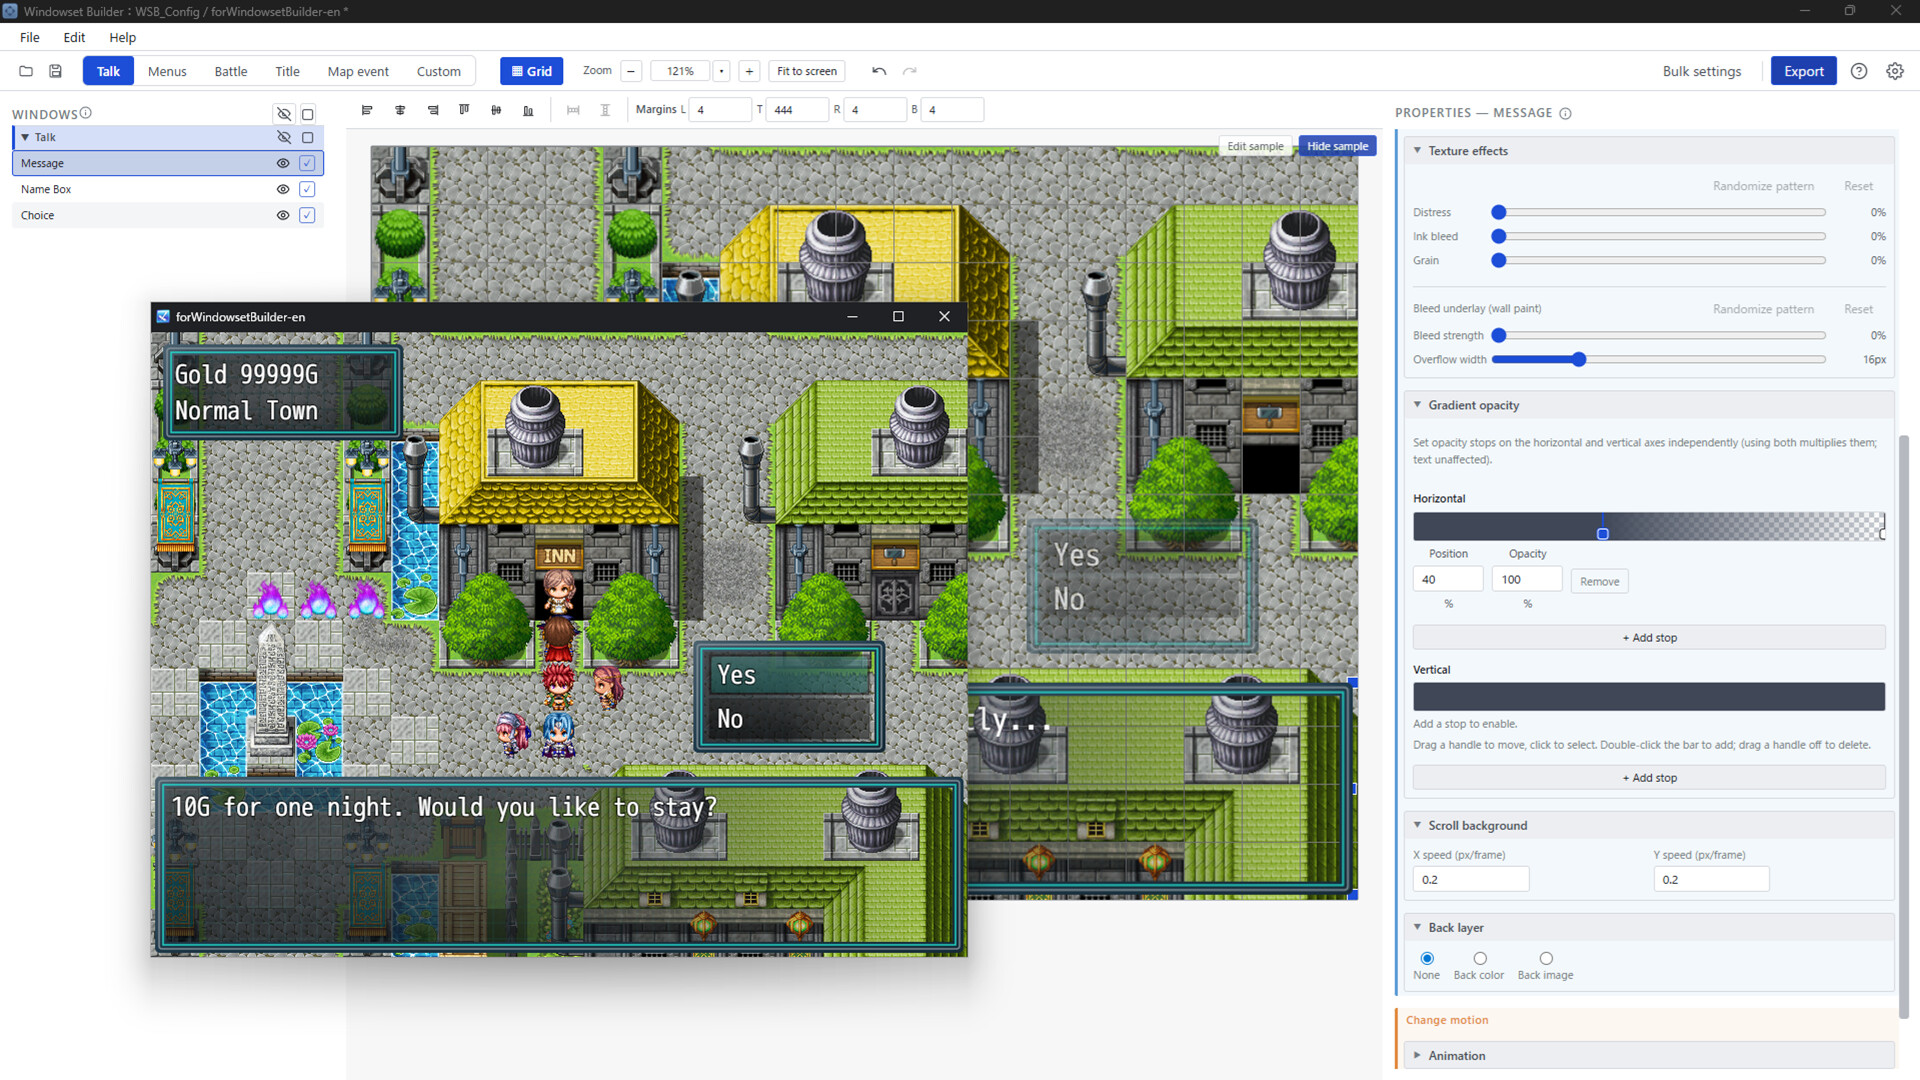Image resolution: width=1920 pixels, height=1080 pixels.
Task: Select Back image radio option
Action: coord(1546,958)
